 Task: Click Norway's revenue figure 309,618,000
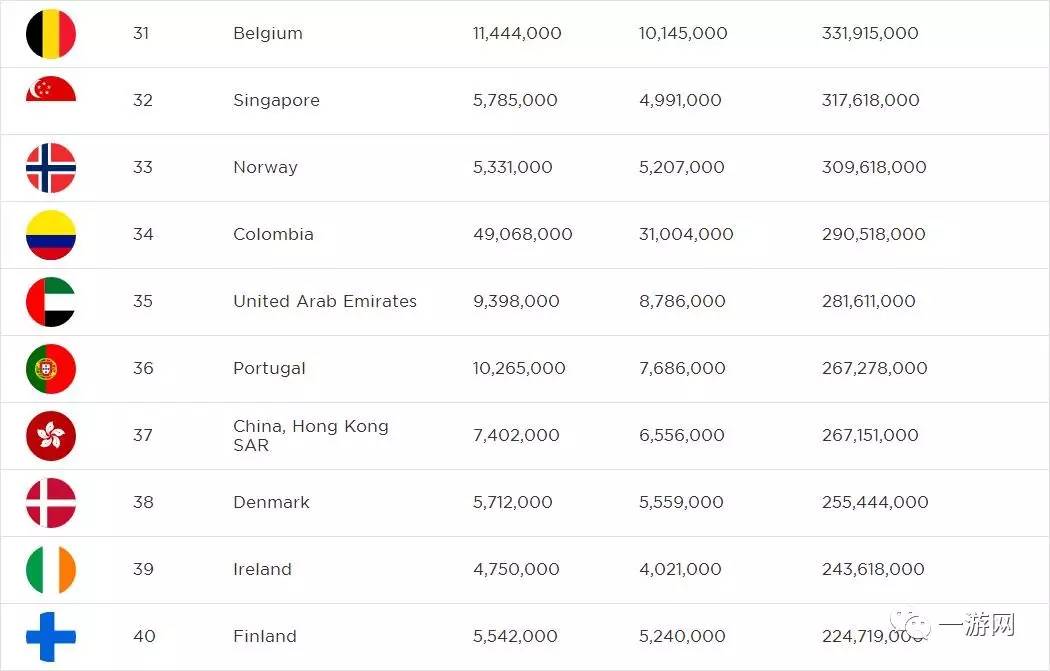point(873,168)
